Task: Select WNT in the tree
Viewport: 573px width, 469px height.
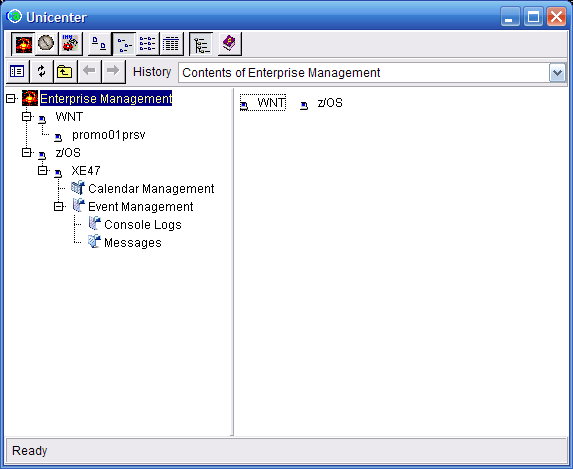Action: tap(69, 117)
